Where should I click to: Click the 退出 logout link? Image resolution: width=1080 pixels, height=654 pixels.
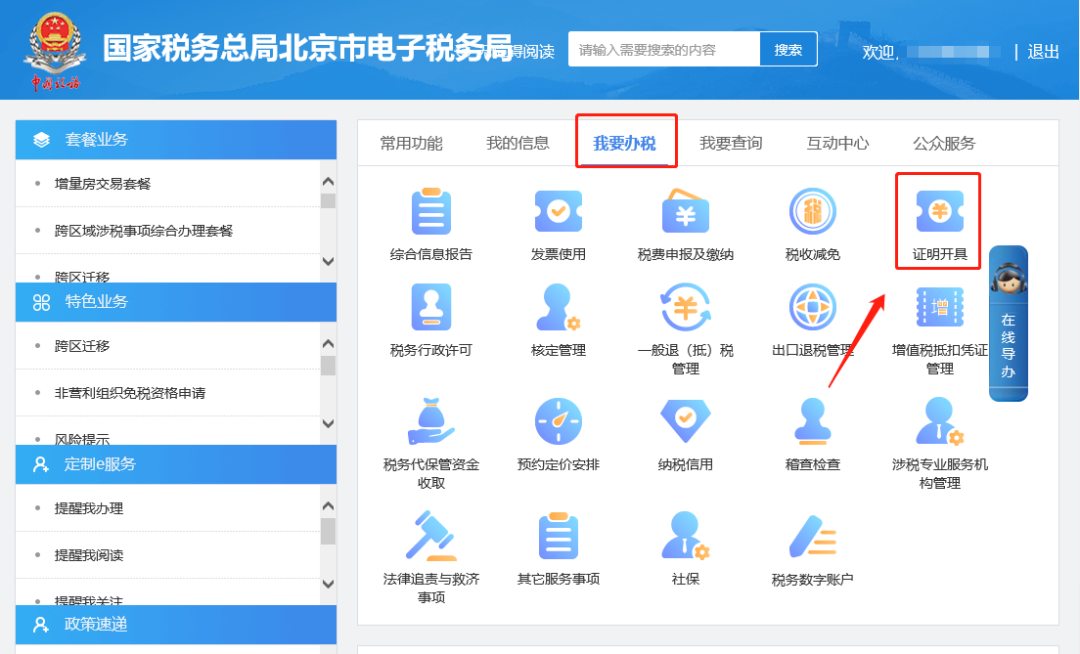click(x=1043, y=52)
